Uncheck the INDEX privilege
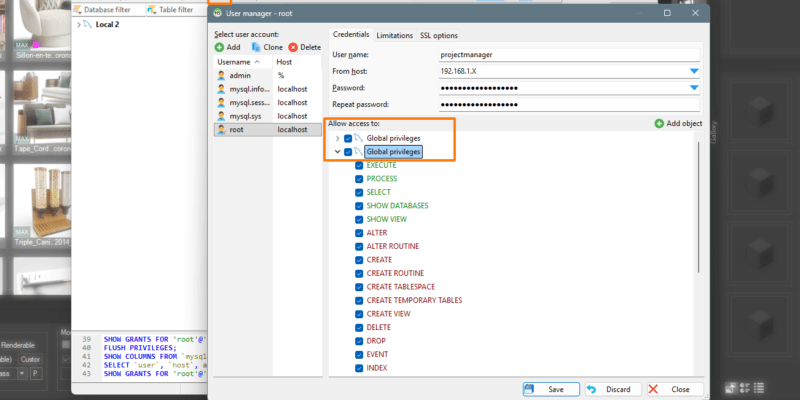Viewport: 800px width, 400px height. pos(359,368)
